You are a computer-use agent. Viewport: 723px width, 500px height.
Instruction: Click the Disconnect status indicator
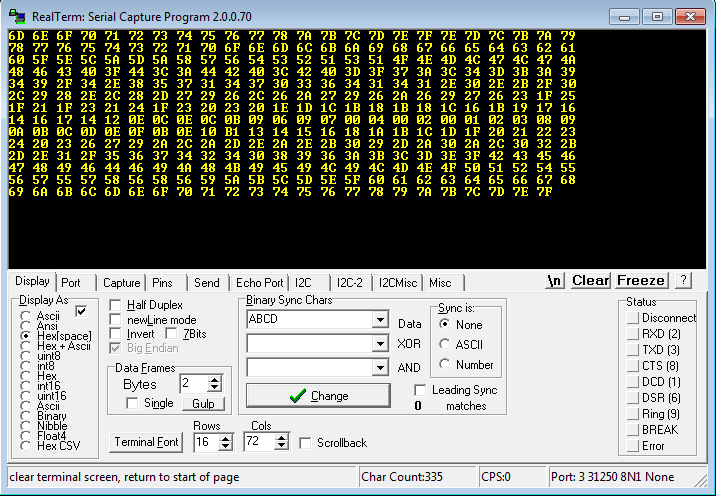tap(632, 318)
